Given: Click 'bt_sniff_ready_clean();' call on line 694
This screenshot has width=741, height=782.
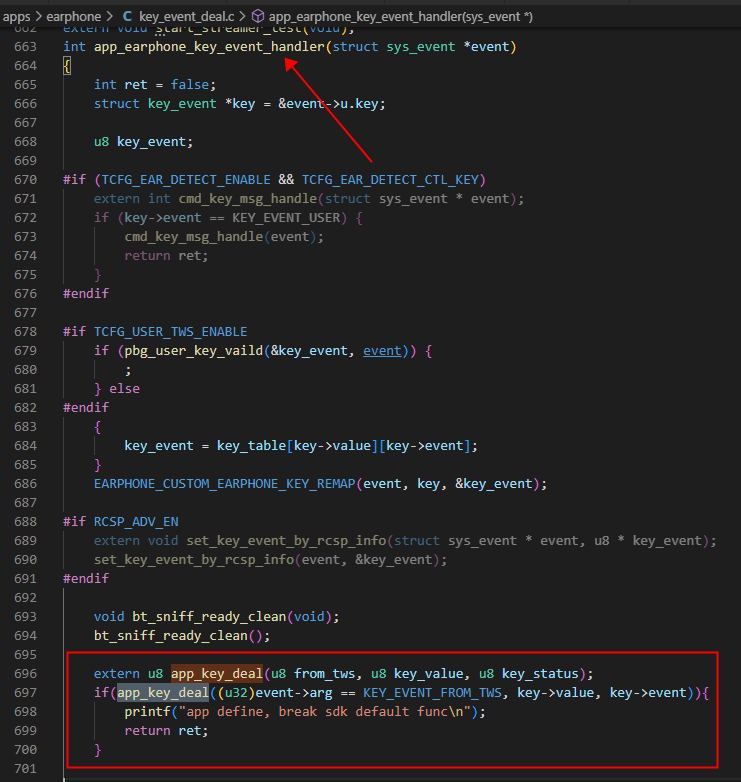Looking at the screenshot, I should pyautogui.click(x=182, y=636).
